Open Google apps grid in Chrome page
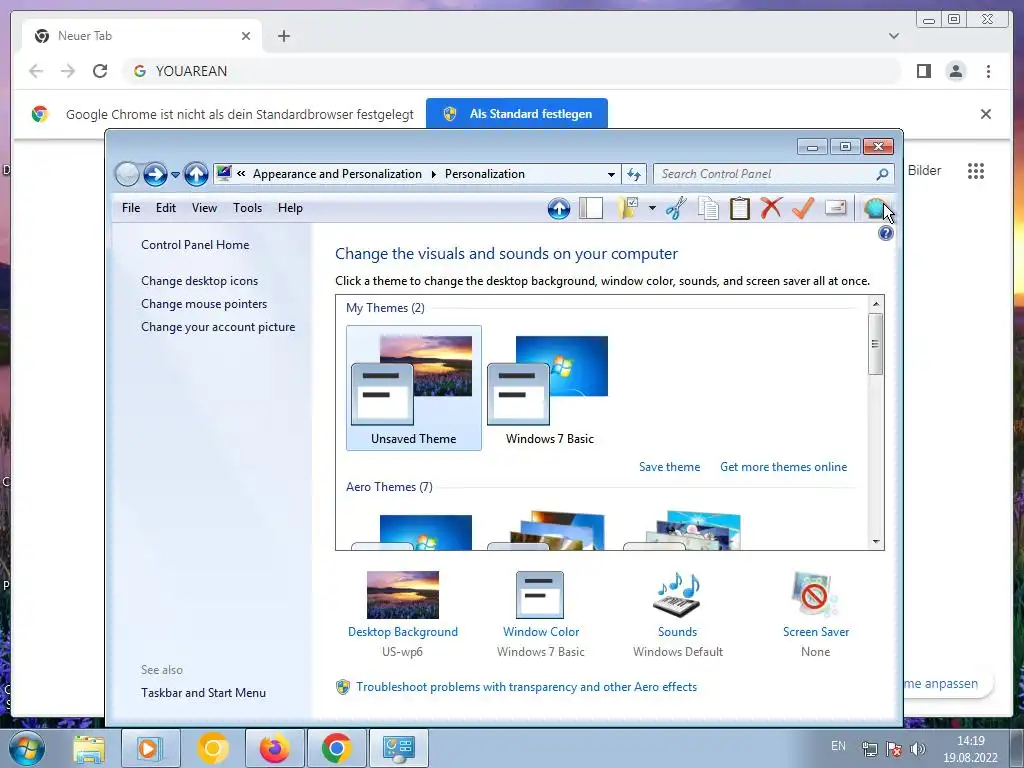 pyautogui.click(x=976, y=171)
